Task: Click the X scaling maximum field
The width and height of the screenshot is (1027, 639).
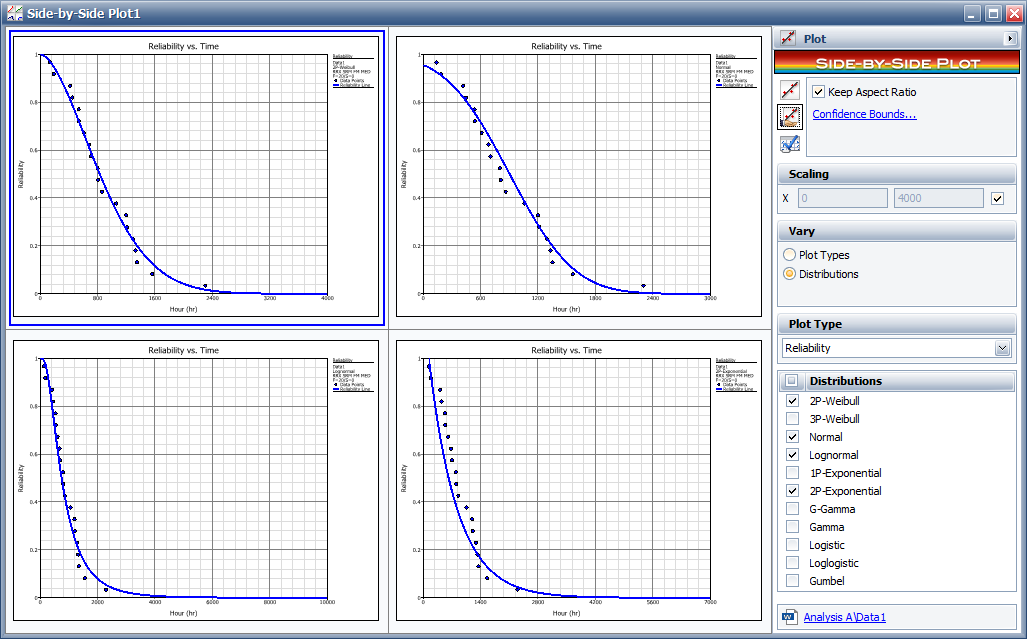Action: (x=938, y=198)
